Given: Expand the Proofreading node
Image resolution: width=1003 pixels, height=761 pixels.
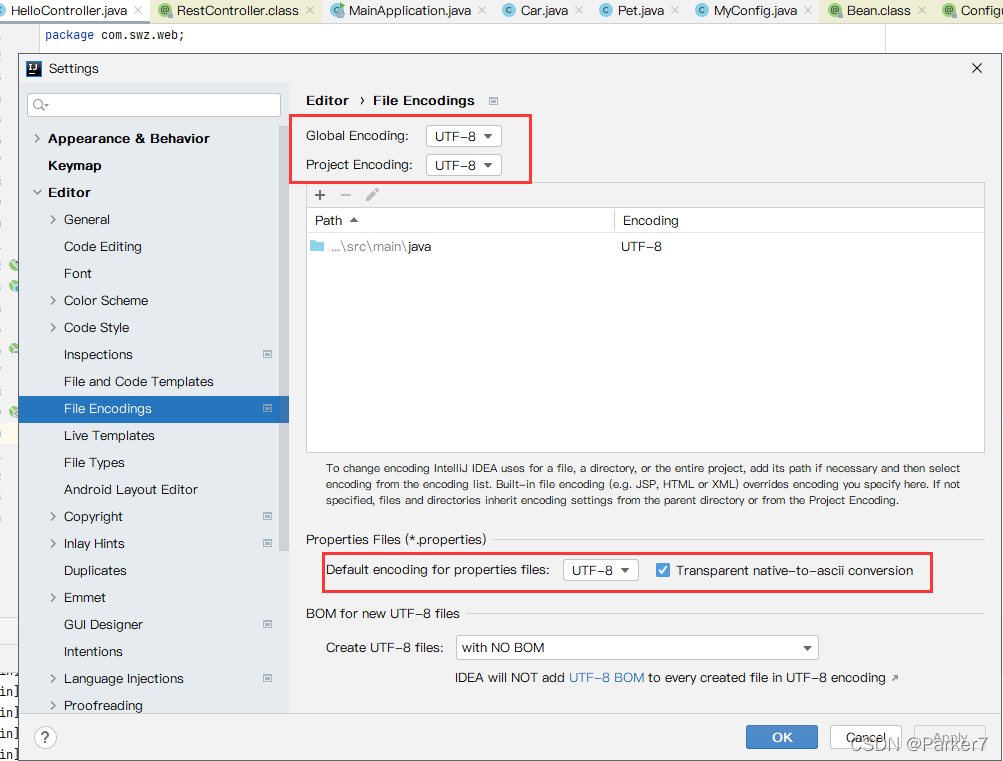Looking at the screenshot, I should (x=53, y=705).
